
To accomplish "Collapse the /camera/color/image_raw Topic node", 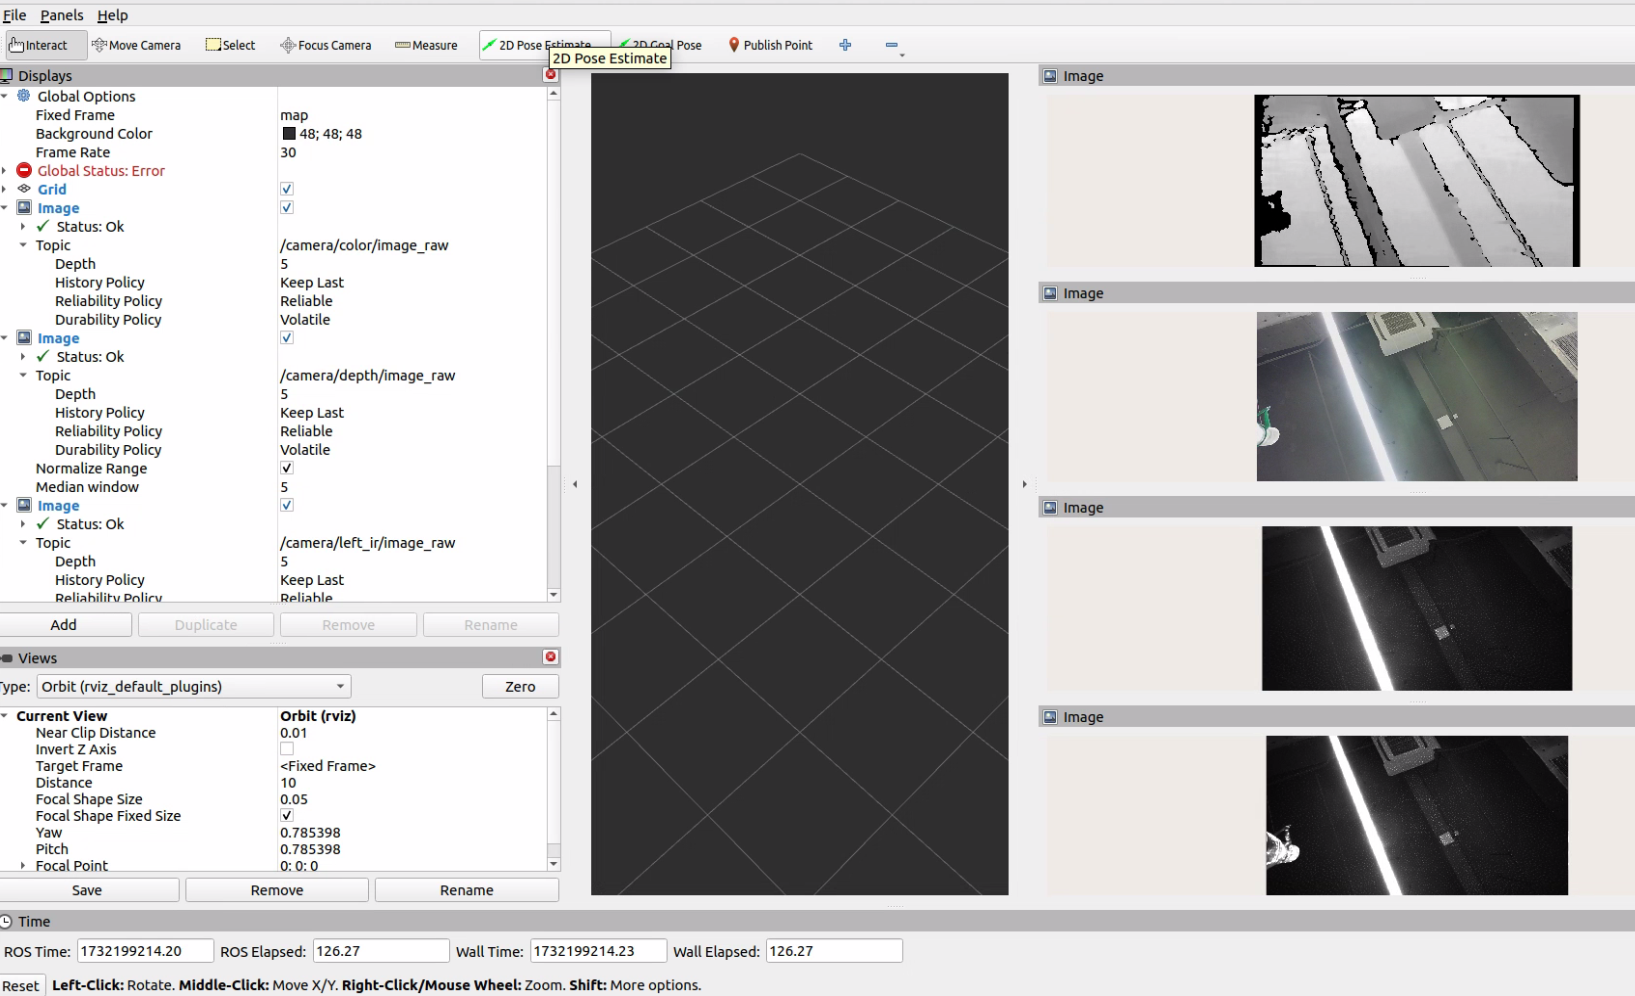I will tap(23, 245).
